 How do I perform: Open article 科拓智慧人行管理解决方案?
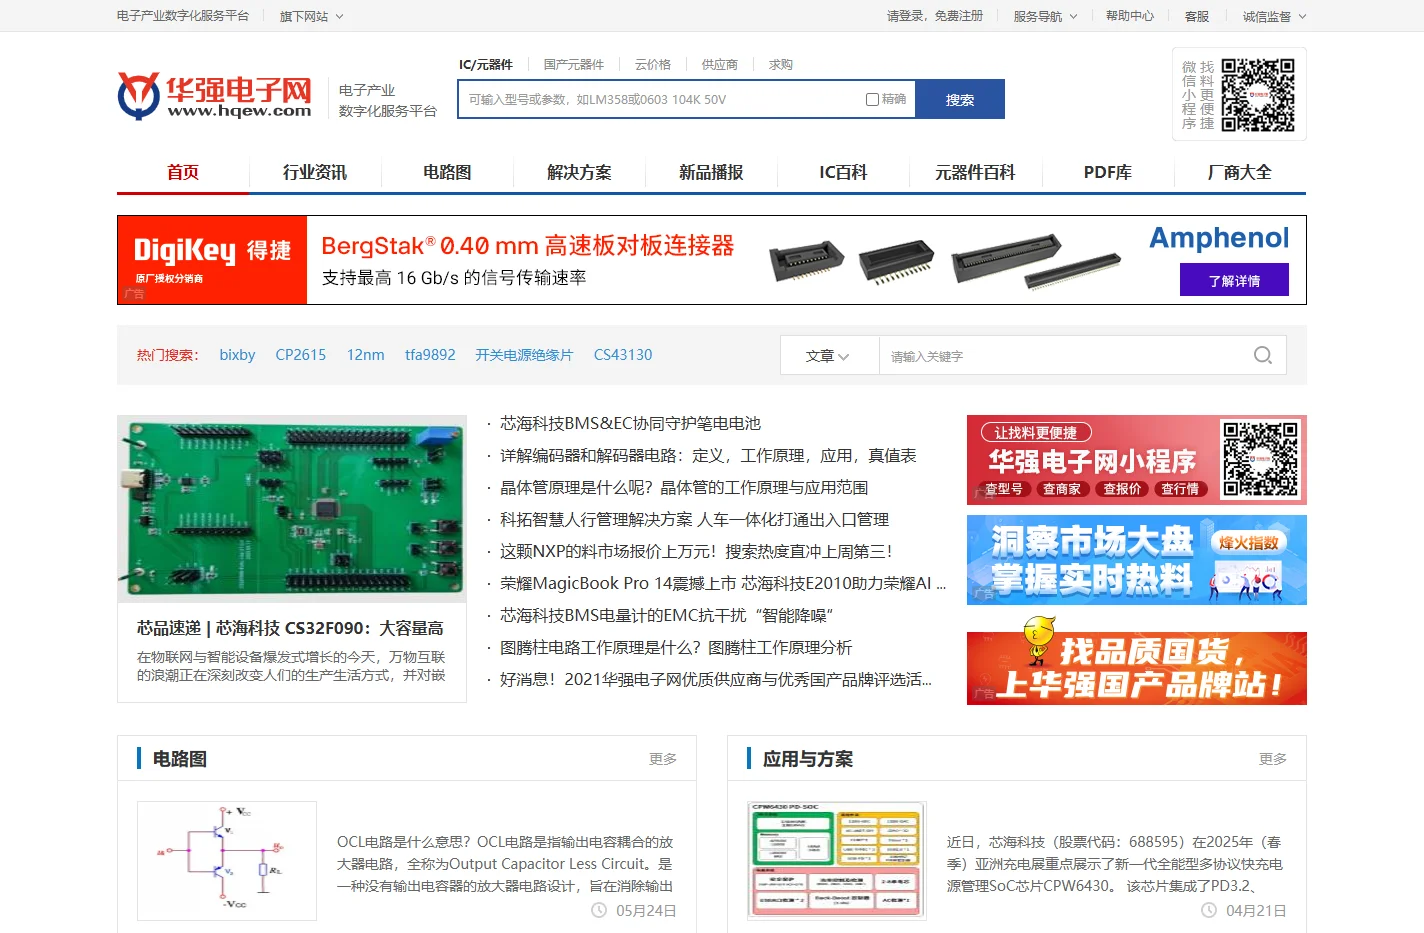(694, 520)
